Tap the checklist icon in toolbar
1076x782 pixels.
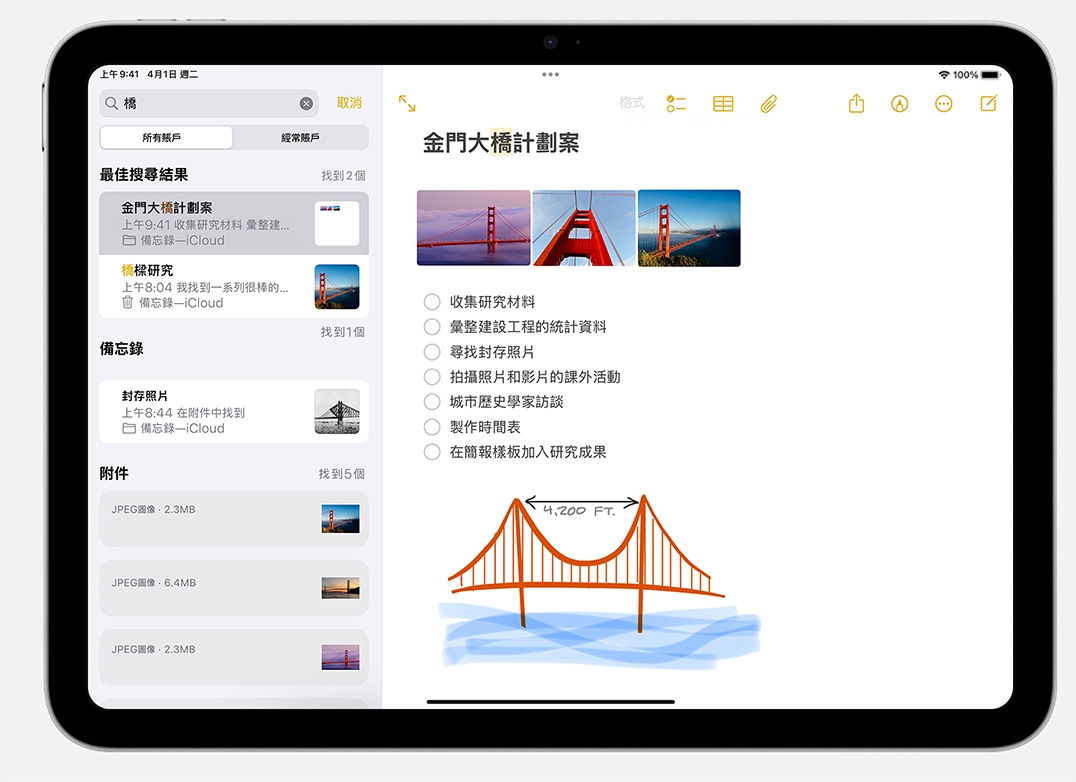point(677,104)
